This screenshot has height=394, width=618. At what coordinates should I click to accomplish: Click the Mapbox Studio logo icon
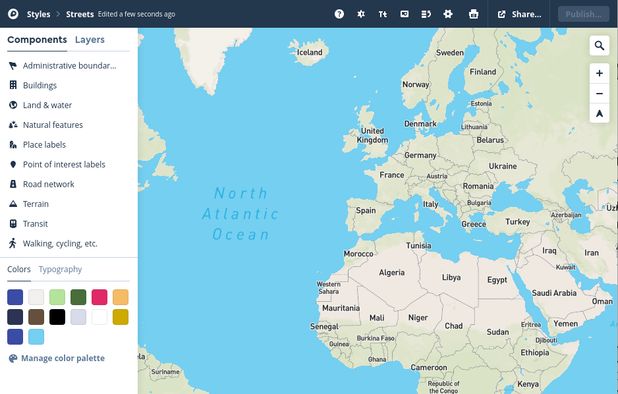pos(13,14)
